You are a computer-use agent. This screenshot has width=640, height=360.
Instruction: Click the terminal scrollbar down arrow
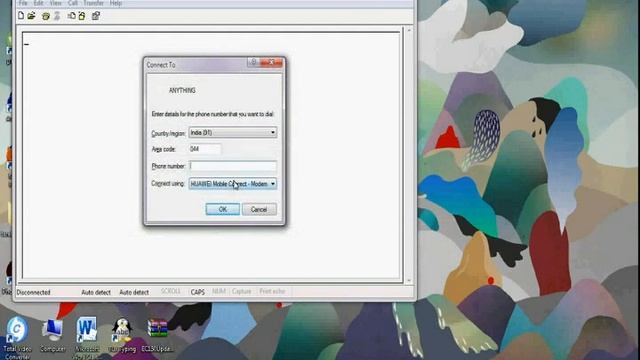click(409, 281)
